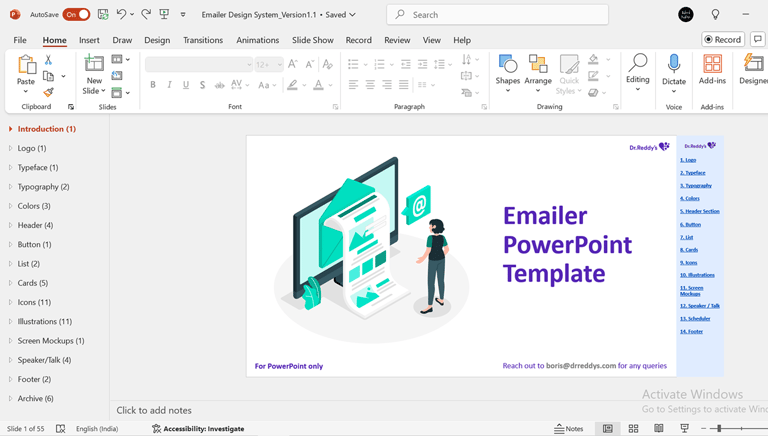Open the Design tab
The image size is (768, 436).
pos(157,40)
